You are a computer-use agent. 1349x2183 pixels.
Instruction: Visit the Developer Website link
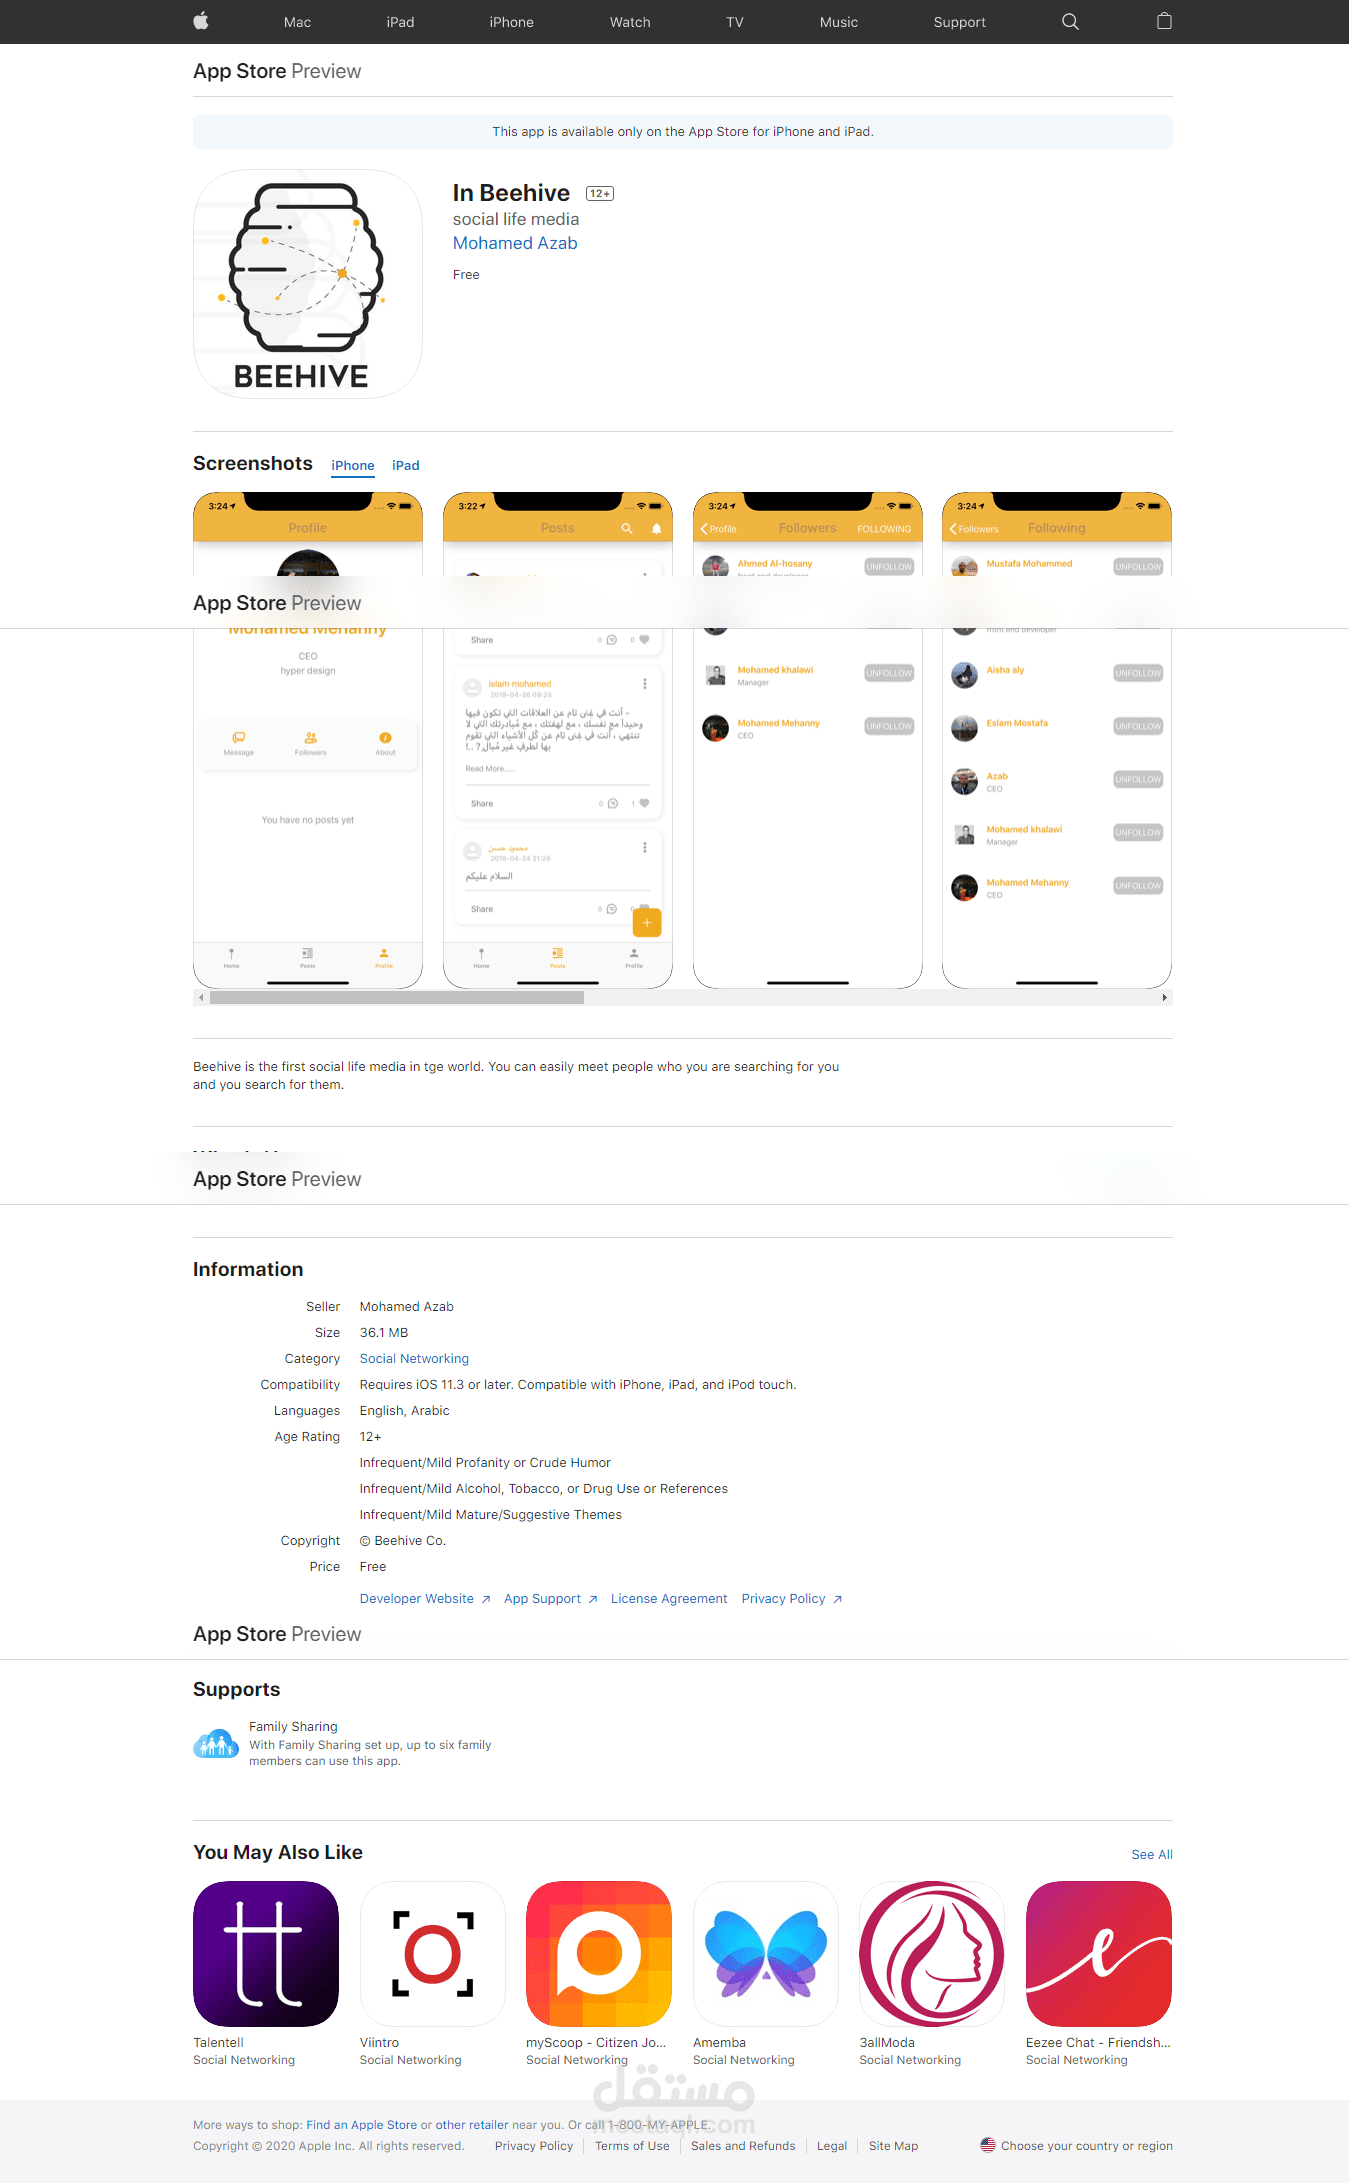[425, 1599]
